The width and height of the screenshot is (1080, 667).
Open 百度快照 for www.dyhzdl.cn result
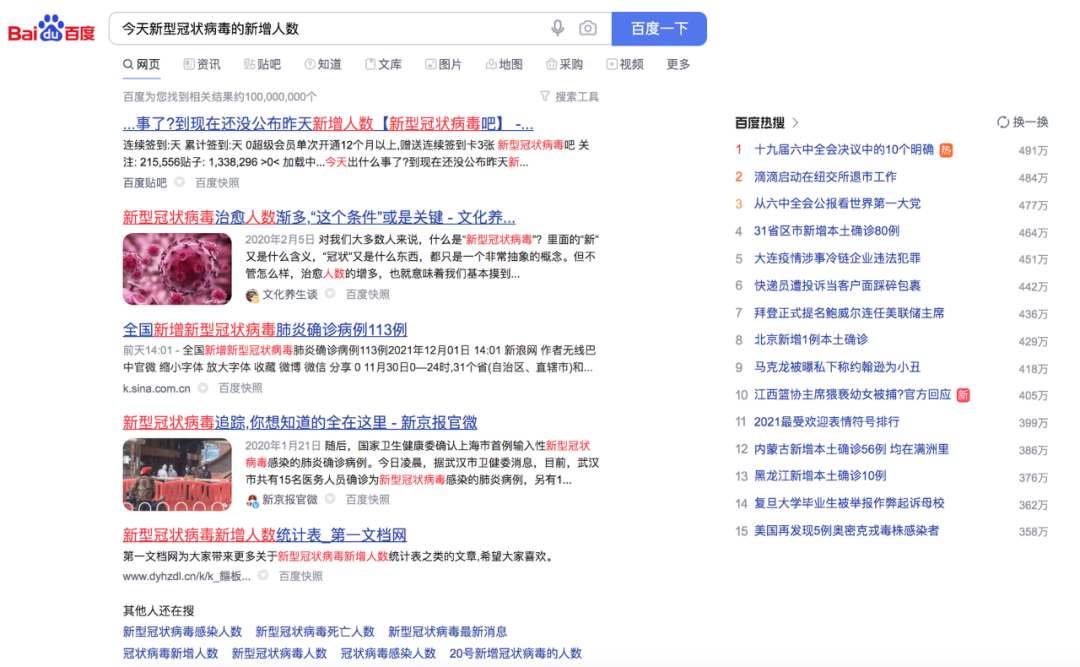300,576
